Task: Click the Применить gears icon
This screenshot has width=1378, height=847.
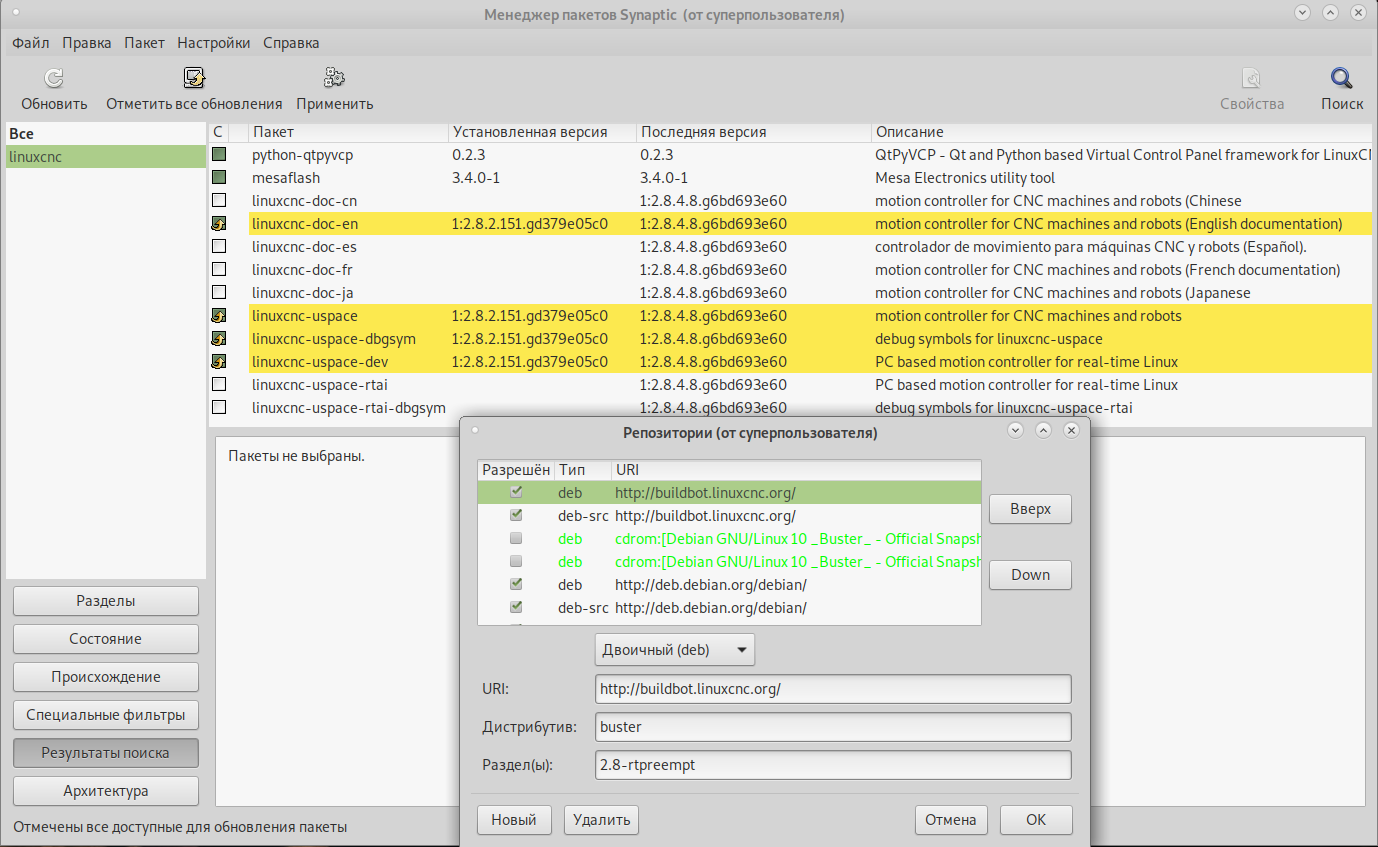Action: pos(335,79)
